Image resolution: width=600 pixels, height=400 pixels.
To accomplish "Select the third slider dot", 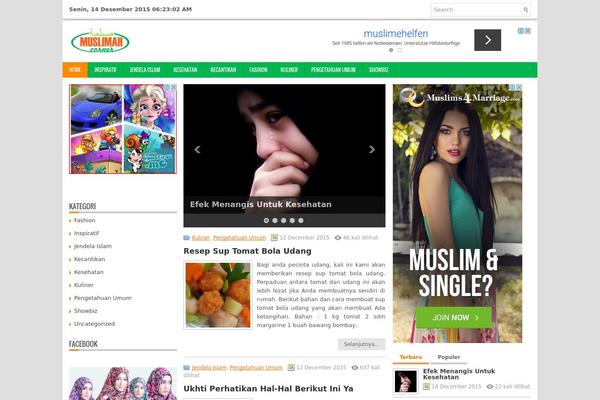I will click(284, 220).
